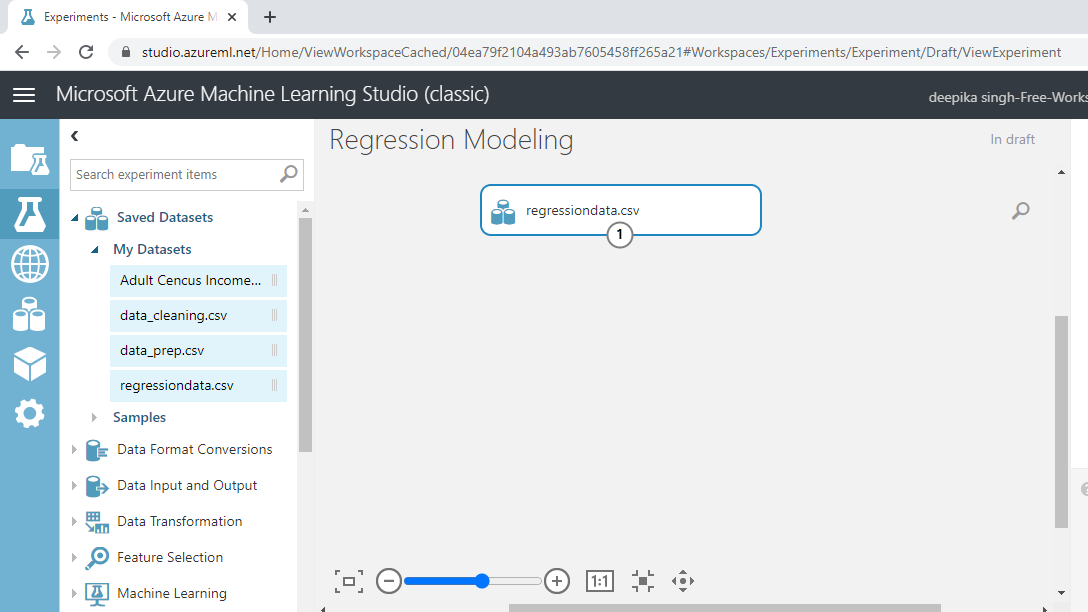1088x612 pixels.
Task: Click the Machine Learning category icon
Action: (96, 594)
